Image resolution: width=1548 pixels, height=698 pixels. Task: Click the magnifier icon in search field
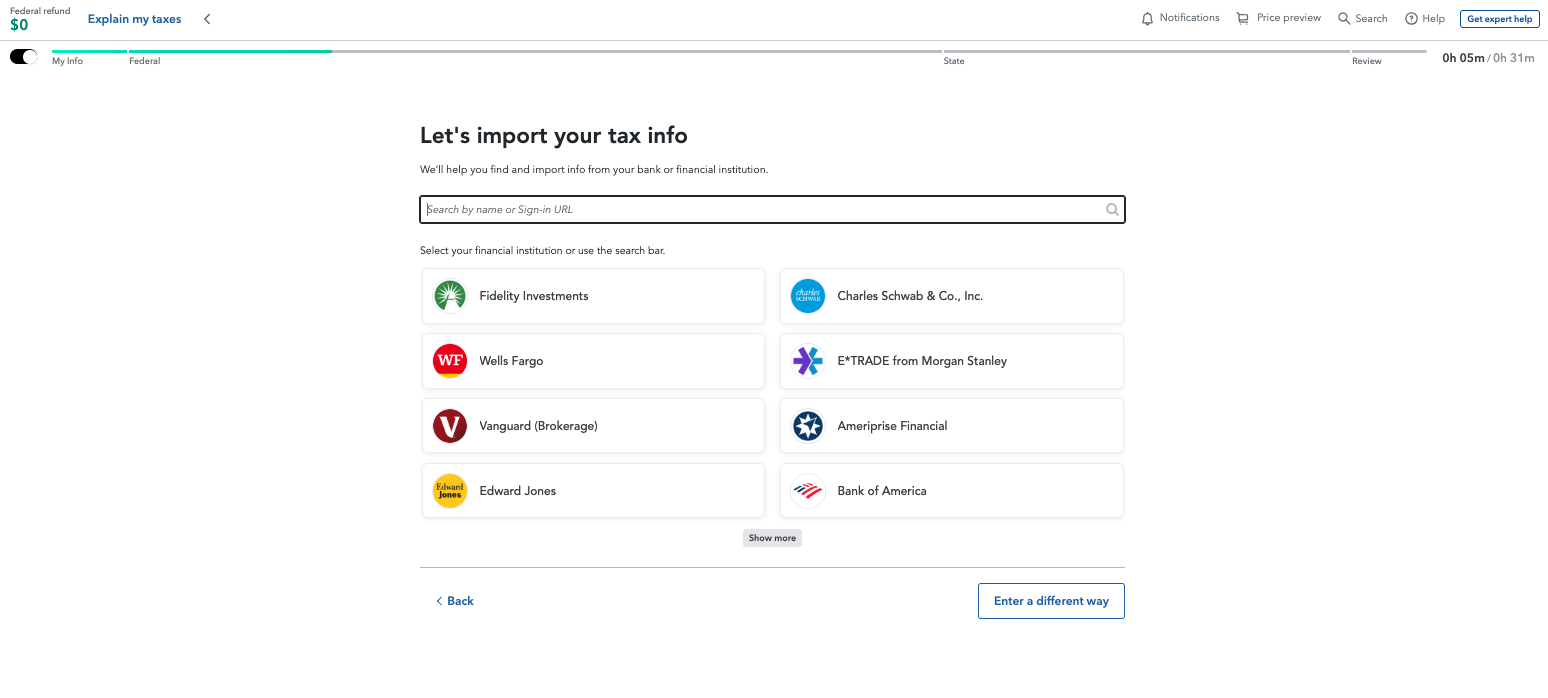click(x=1112, y=210)
